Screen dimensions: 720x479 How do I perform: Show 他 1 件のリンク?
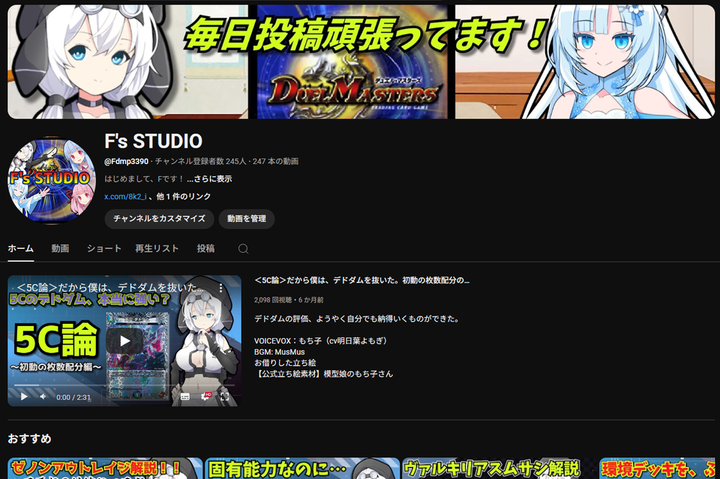184,197
